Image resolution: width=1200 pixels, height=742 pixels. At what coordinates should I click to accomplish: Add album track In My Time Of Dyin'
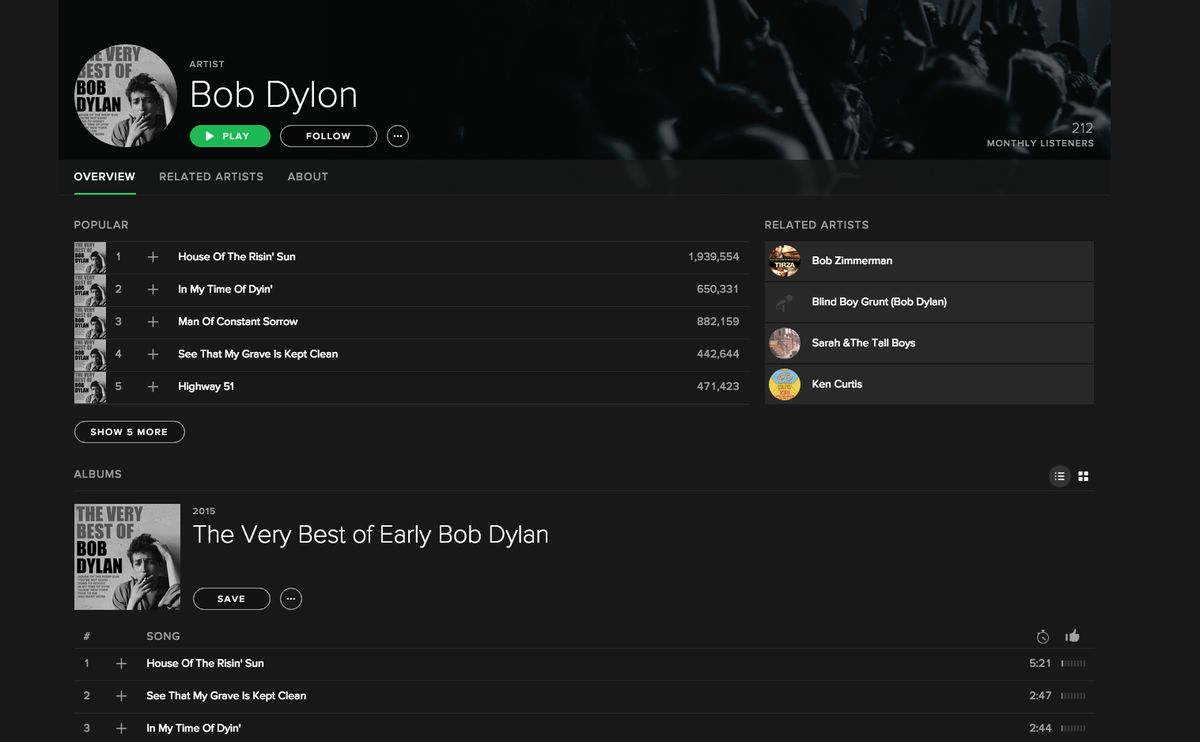coord(121,728)
